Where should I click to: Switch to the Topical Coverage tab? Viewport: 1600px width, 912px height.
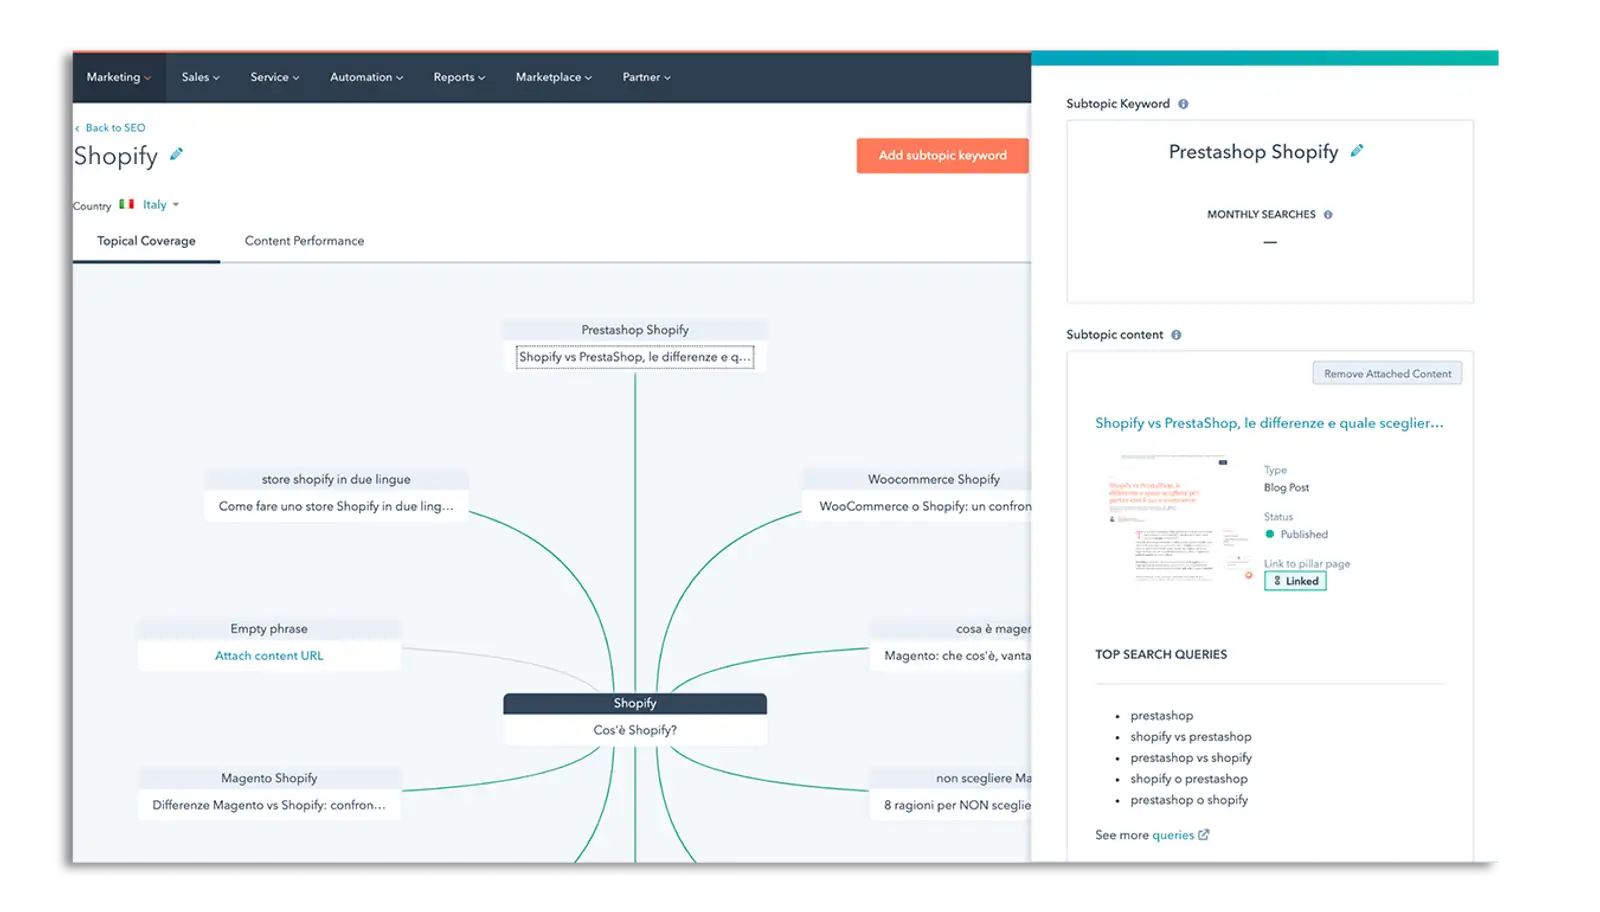point(146,241)
